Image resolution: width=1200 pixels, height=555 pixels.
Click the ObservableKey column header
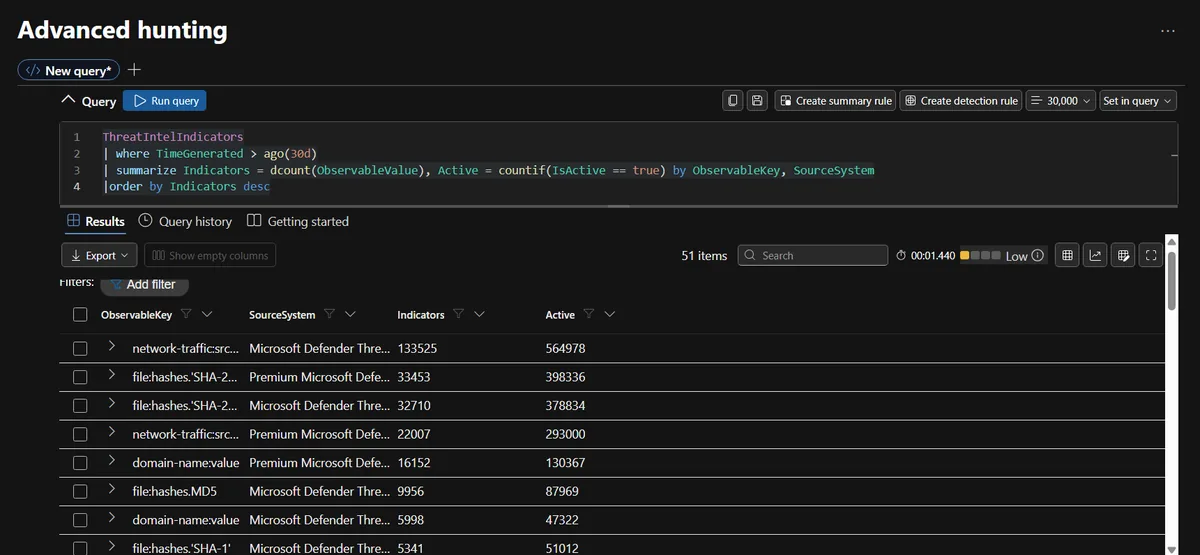click(136, 315)
